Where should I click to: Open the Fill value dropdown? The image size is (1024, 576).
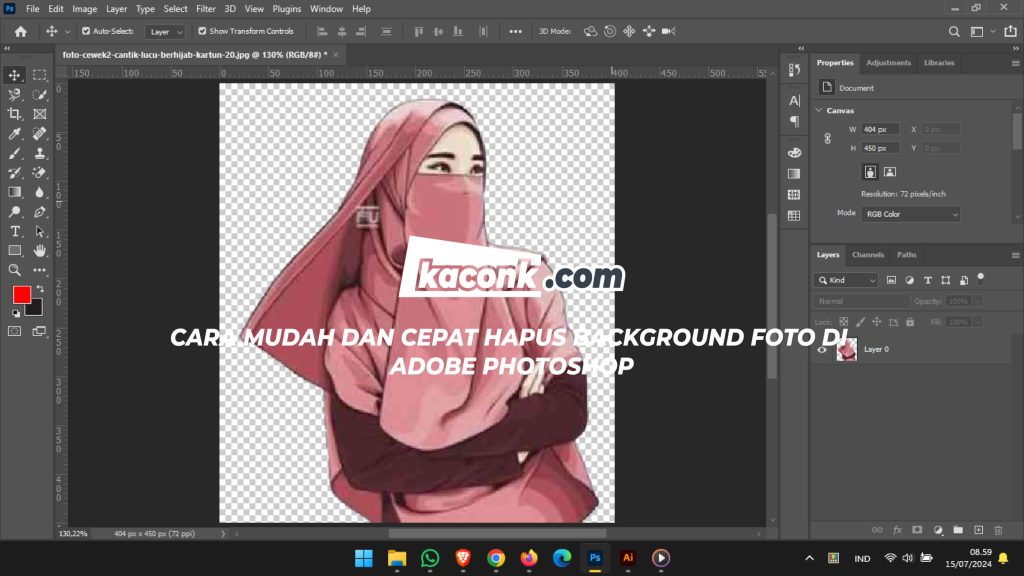pos(978,322)
